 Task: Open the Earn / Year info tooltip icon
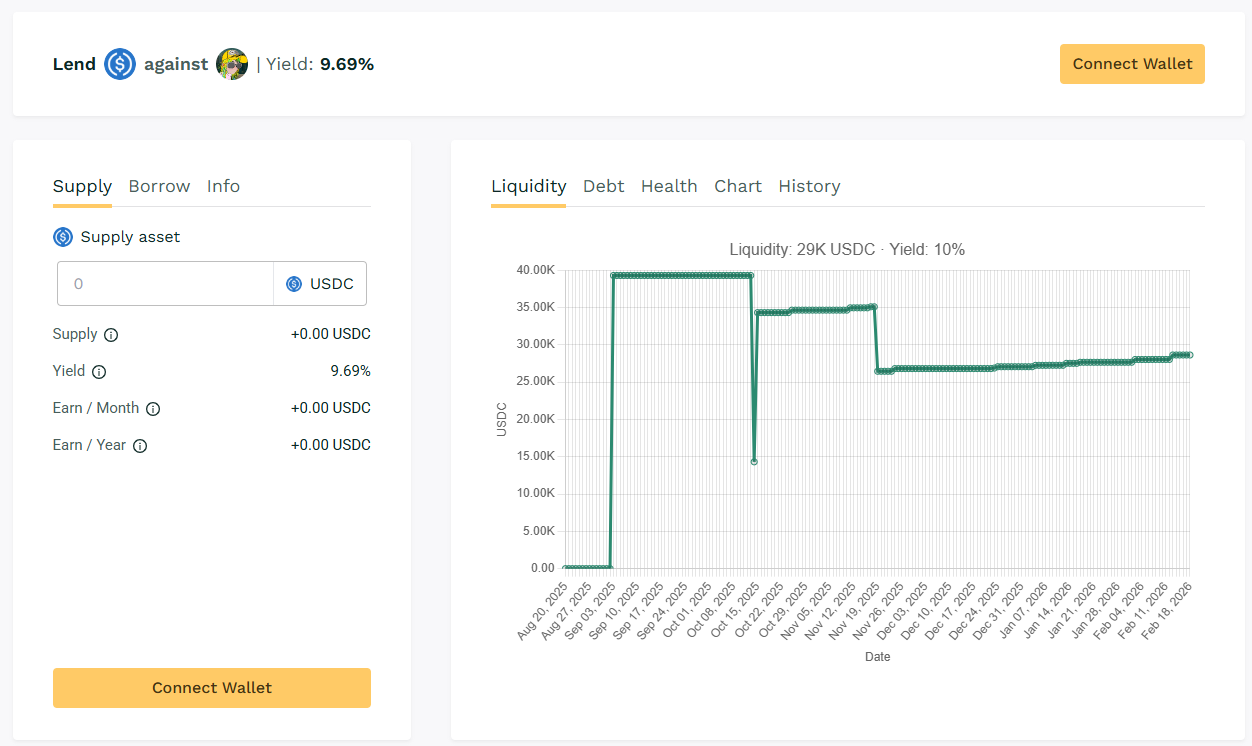click(x=140, y=446)
